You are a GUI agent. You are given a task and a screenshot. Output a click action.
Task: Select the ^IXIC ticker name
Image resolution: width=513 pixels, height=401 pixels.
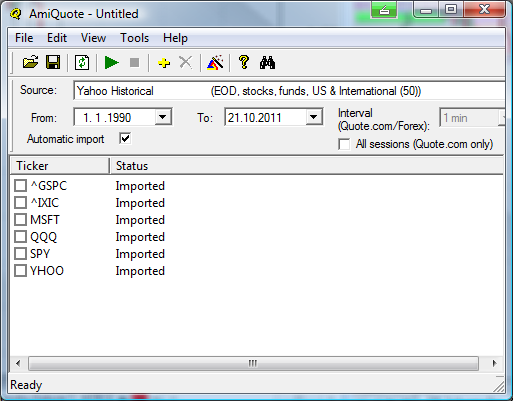pos(45,203)
